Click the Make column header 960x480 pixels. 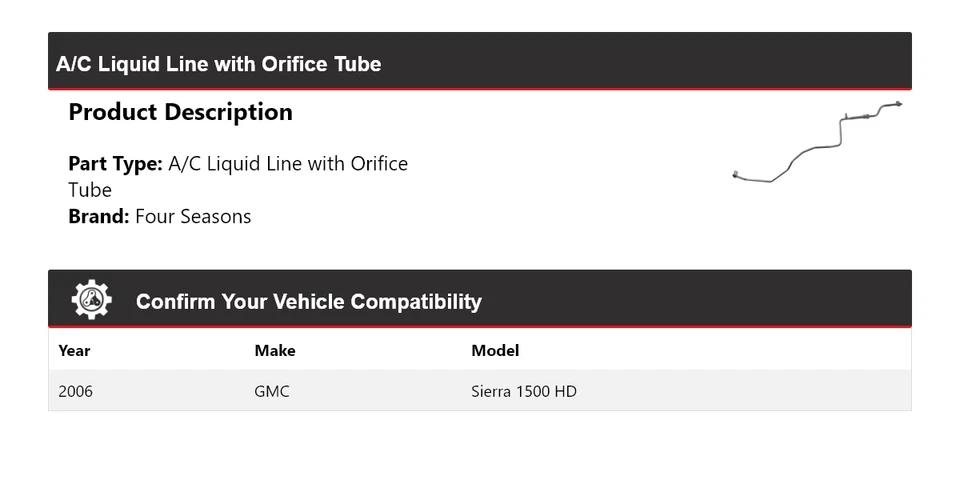pyautogui.click(x=275, y=350)
